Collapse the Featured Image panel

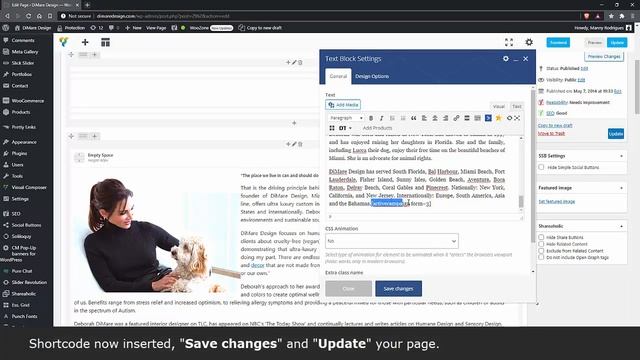coord(621,188)
